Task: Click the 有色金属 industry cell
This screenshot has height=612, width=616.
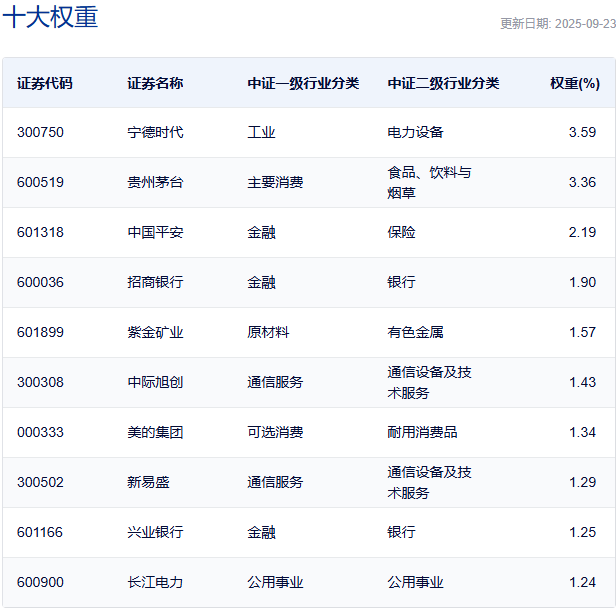Action: click(x=416, y=332)
